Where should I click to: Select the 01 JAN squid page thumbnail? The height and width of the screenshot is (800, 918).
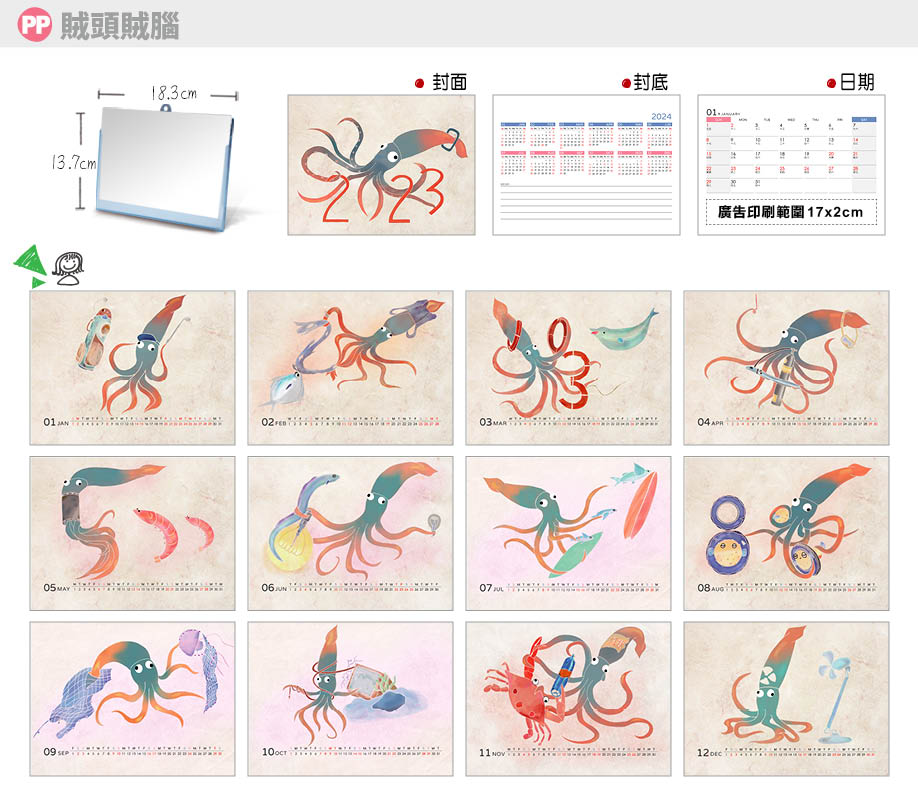click(132, 367)
